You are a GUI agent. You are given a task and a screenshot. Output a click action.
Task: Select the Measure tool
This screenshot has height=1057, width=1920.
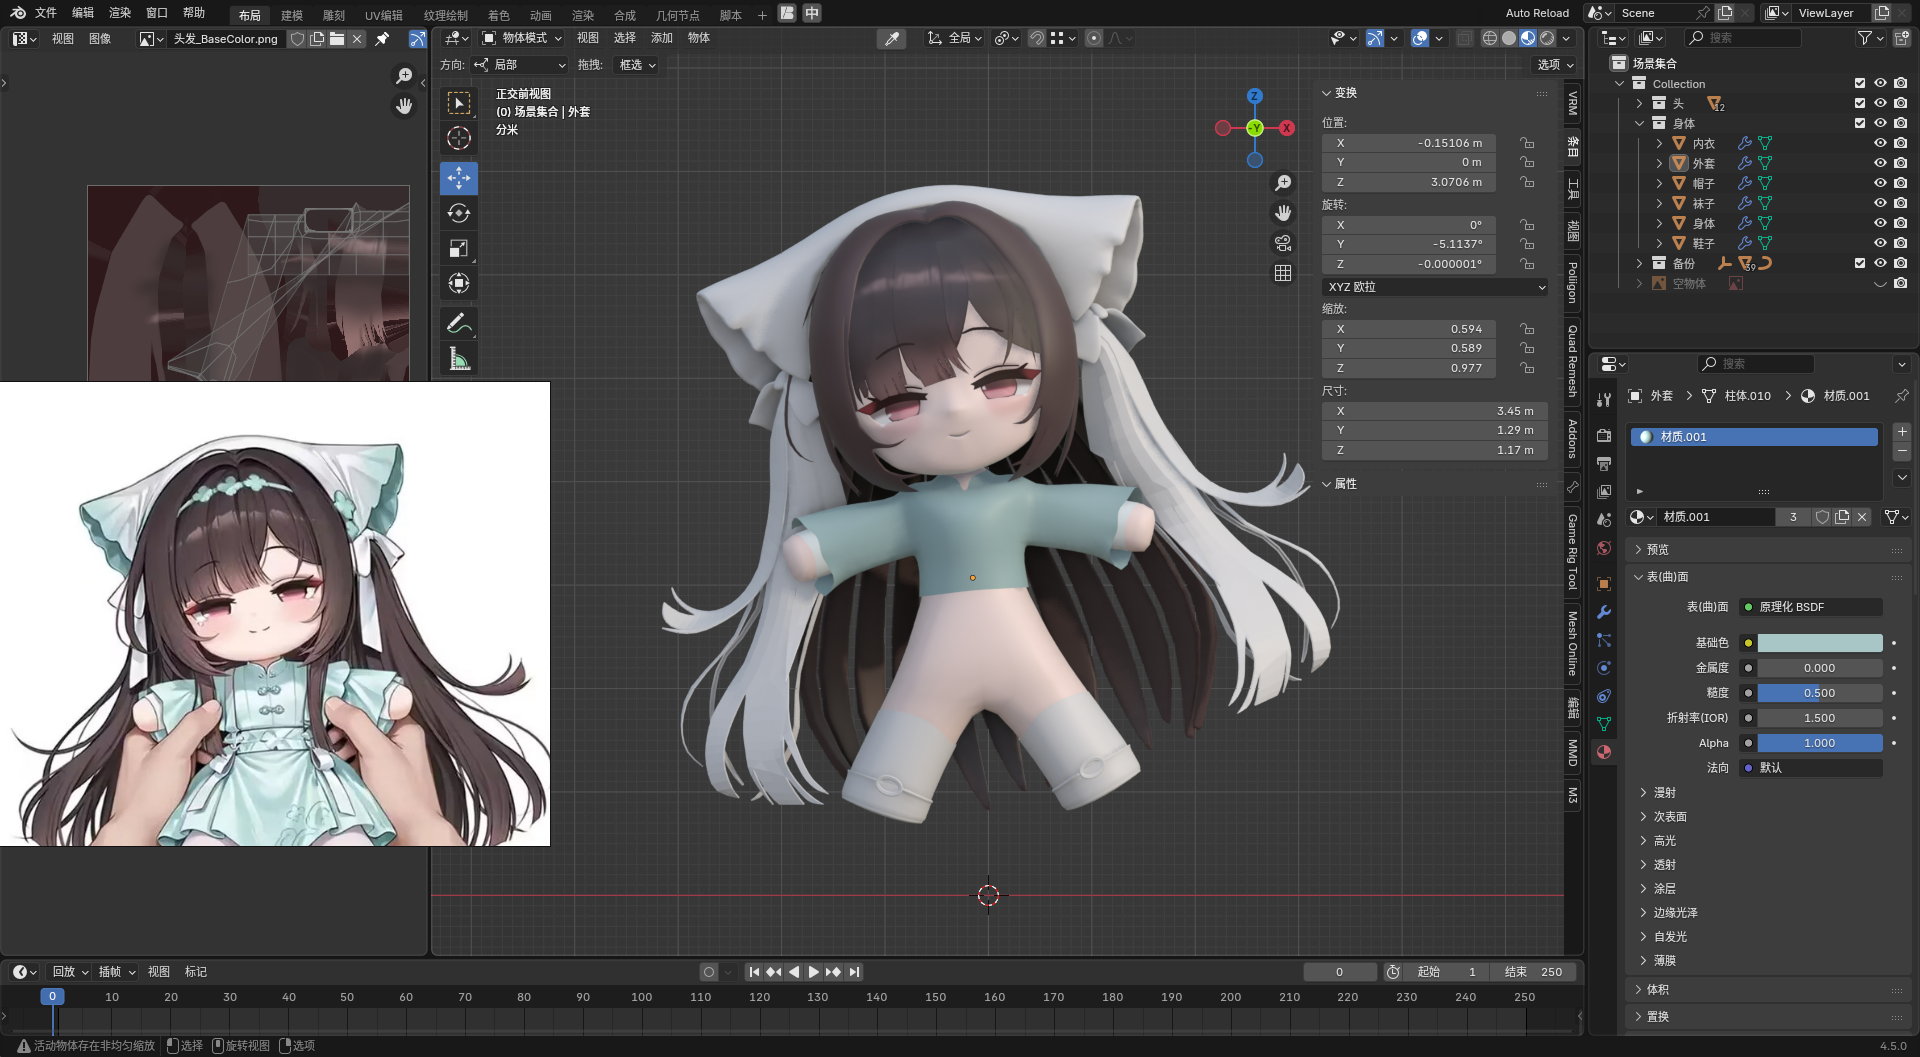tap(459, 359)
